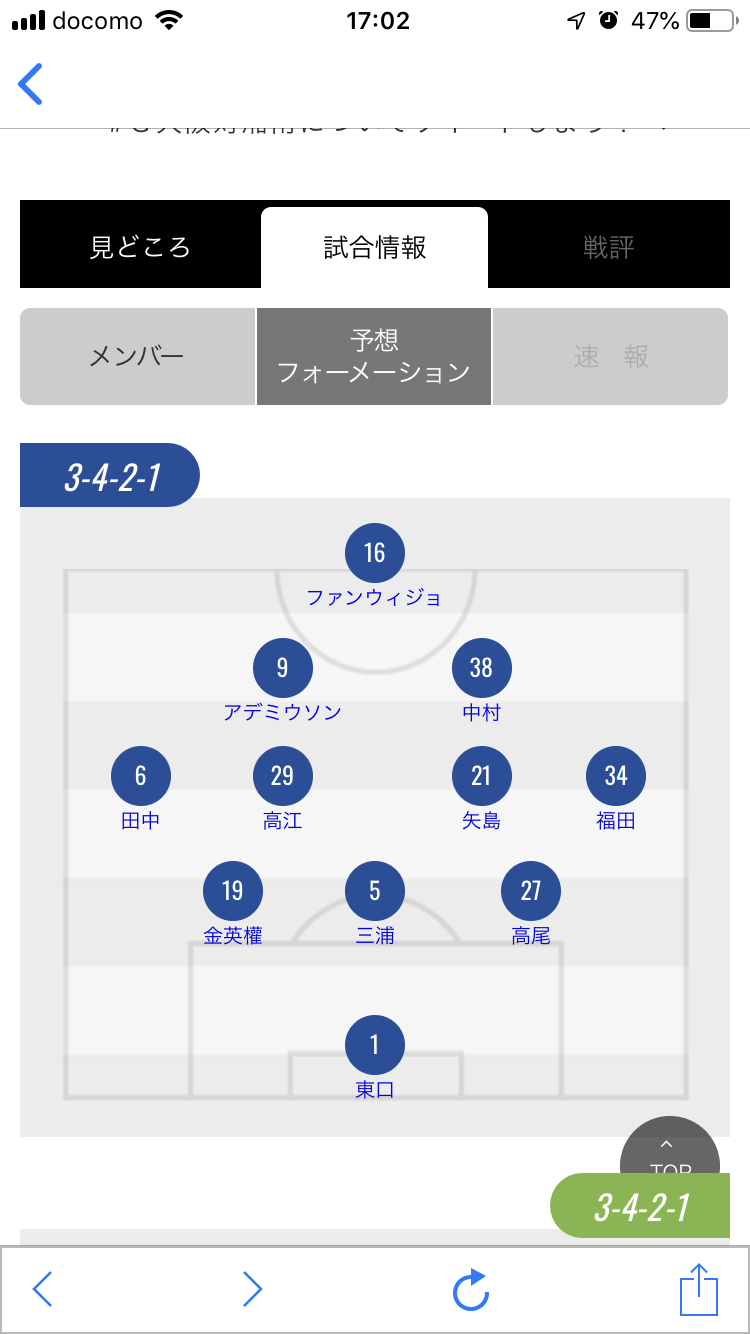750x1334 pixels.
Task: Tap the blue back chevron at top
Action: (31, 84)
